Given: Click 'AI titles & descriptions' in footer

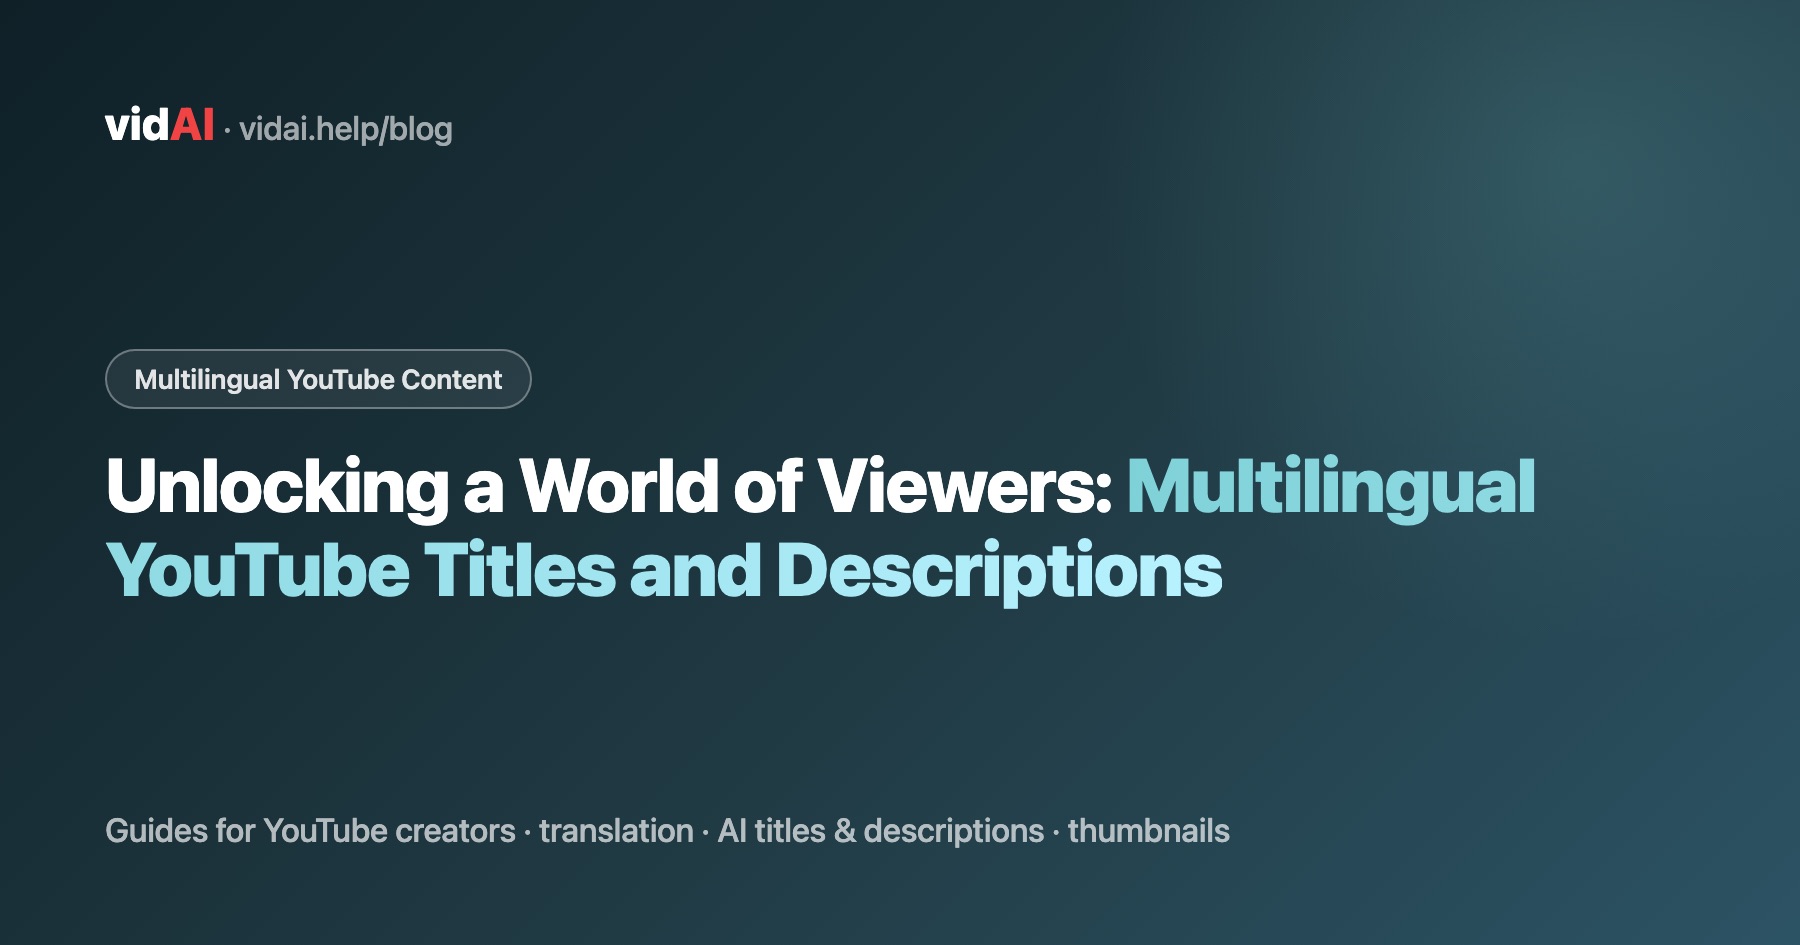Looking at the screenshot, I should click(881, 831).
